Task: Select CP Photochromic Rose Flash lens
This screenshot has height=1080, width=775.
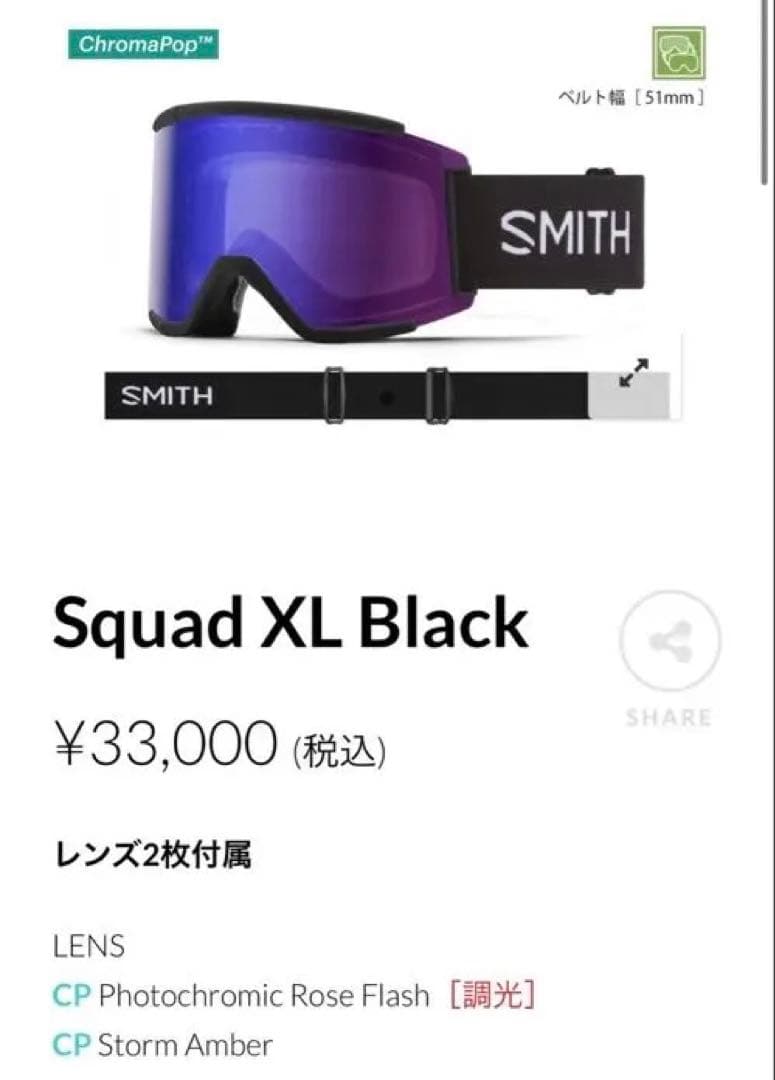Action: (241, 995)
